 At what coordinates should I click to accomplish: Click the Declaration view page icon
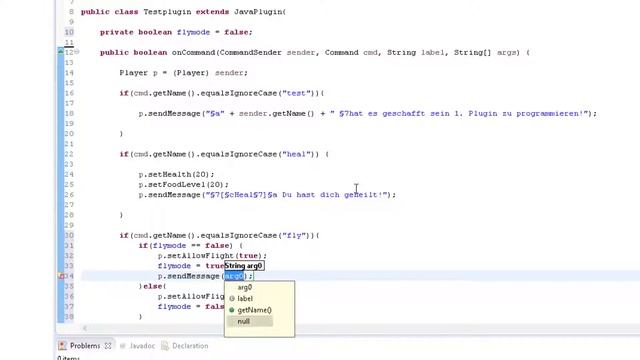point(165,346)
